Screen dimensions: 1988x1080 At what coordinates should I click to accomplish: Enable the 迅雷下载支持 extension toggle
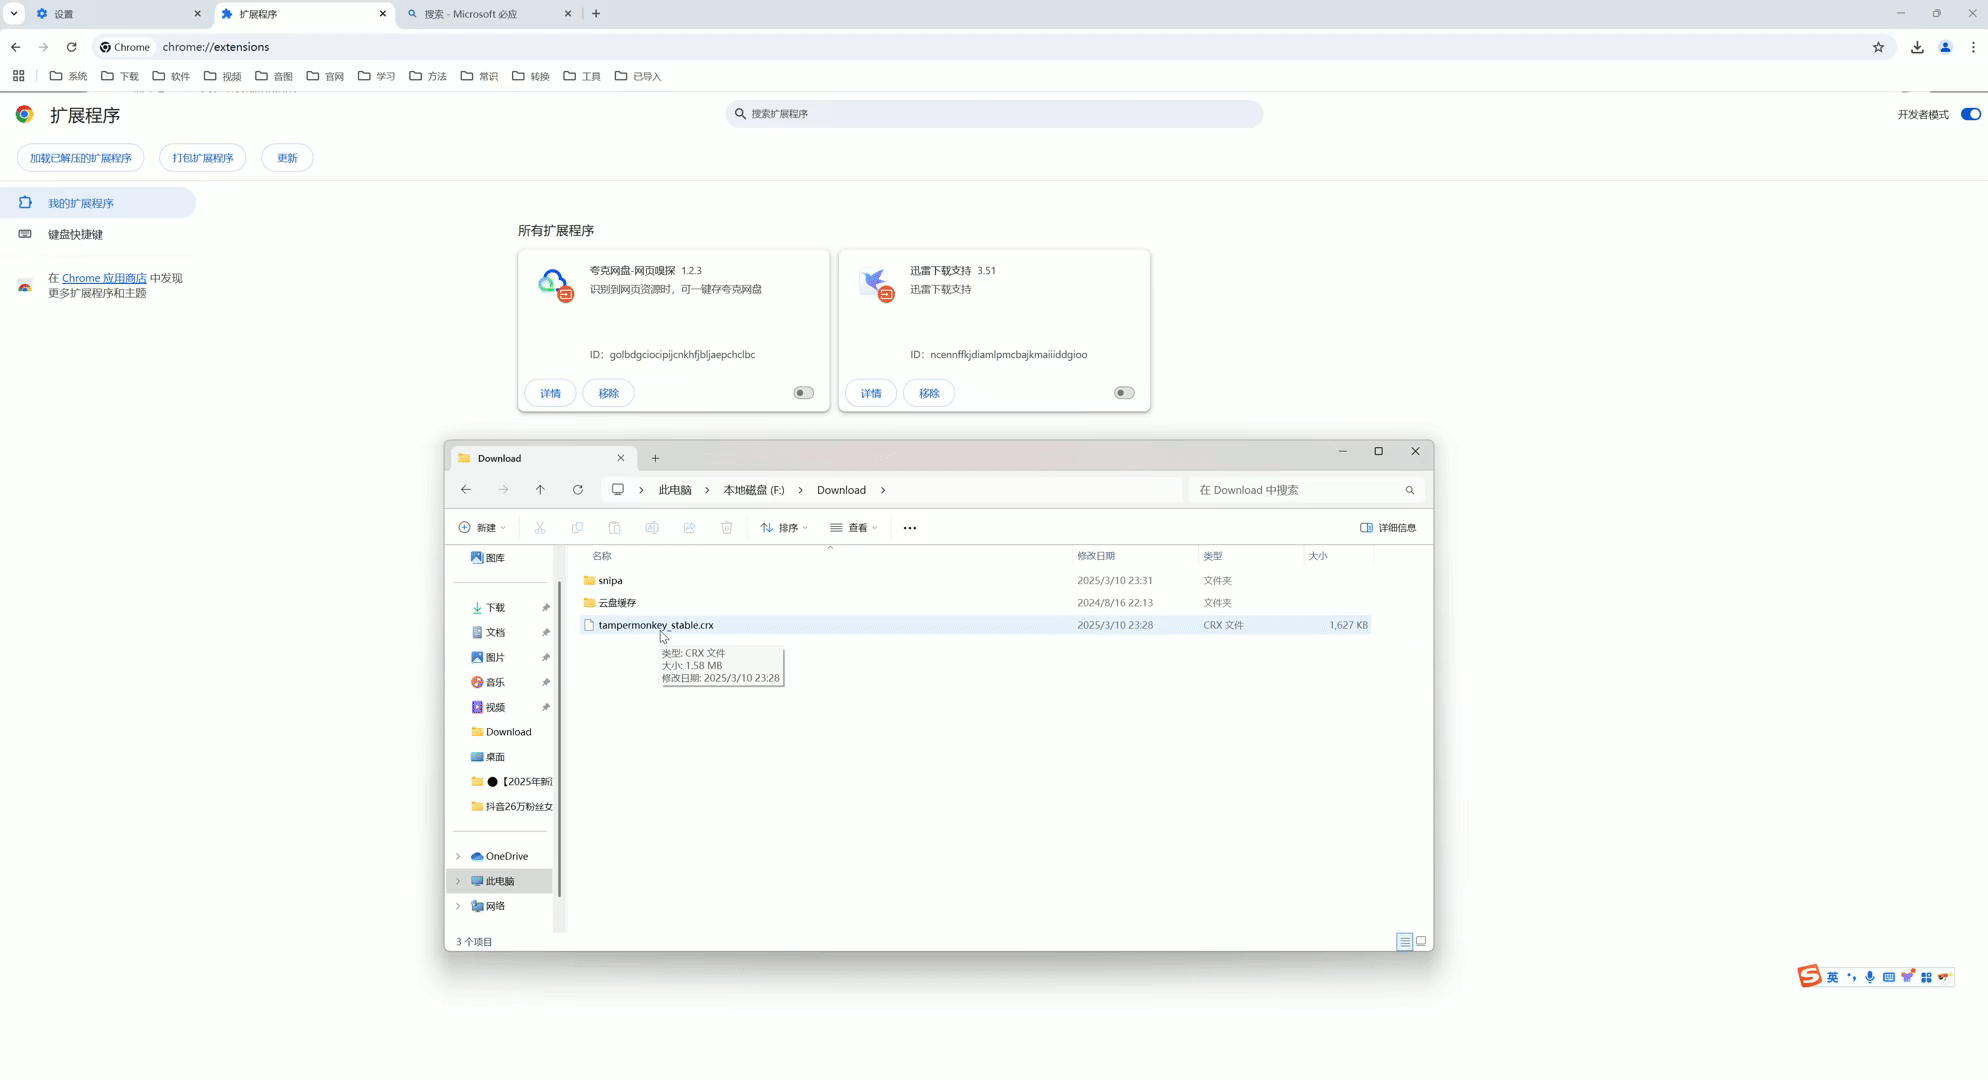click(1124, 393)
